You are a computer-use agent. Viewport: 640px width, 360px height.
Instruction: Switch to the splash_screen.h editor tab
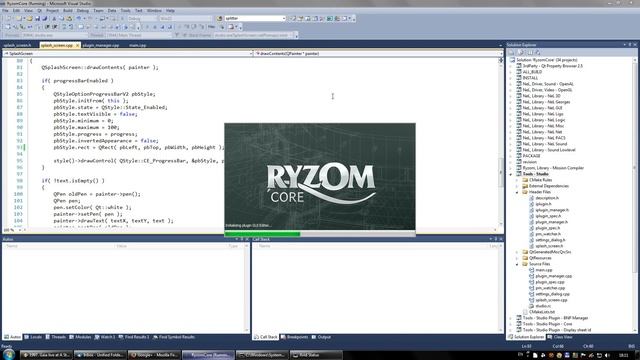18,45
